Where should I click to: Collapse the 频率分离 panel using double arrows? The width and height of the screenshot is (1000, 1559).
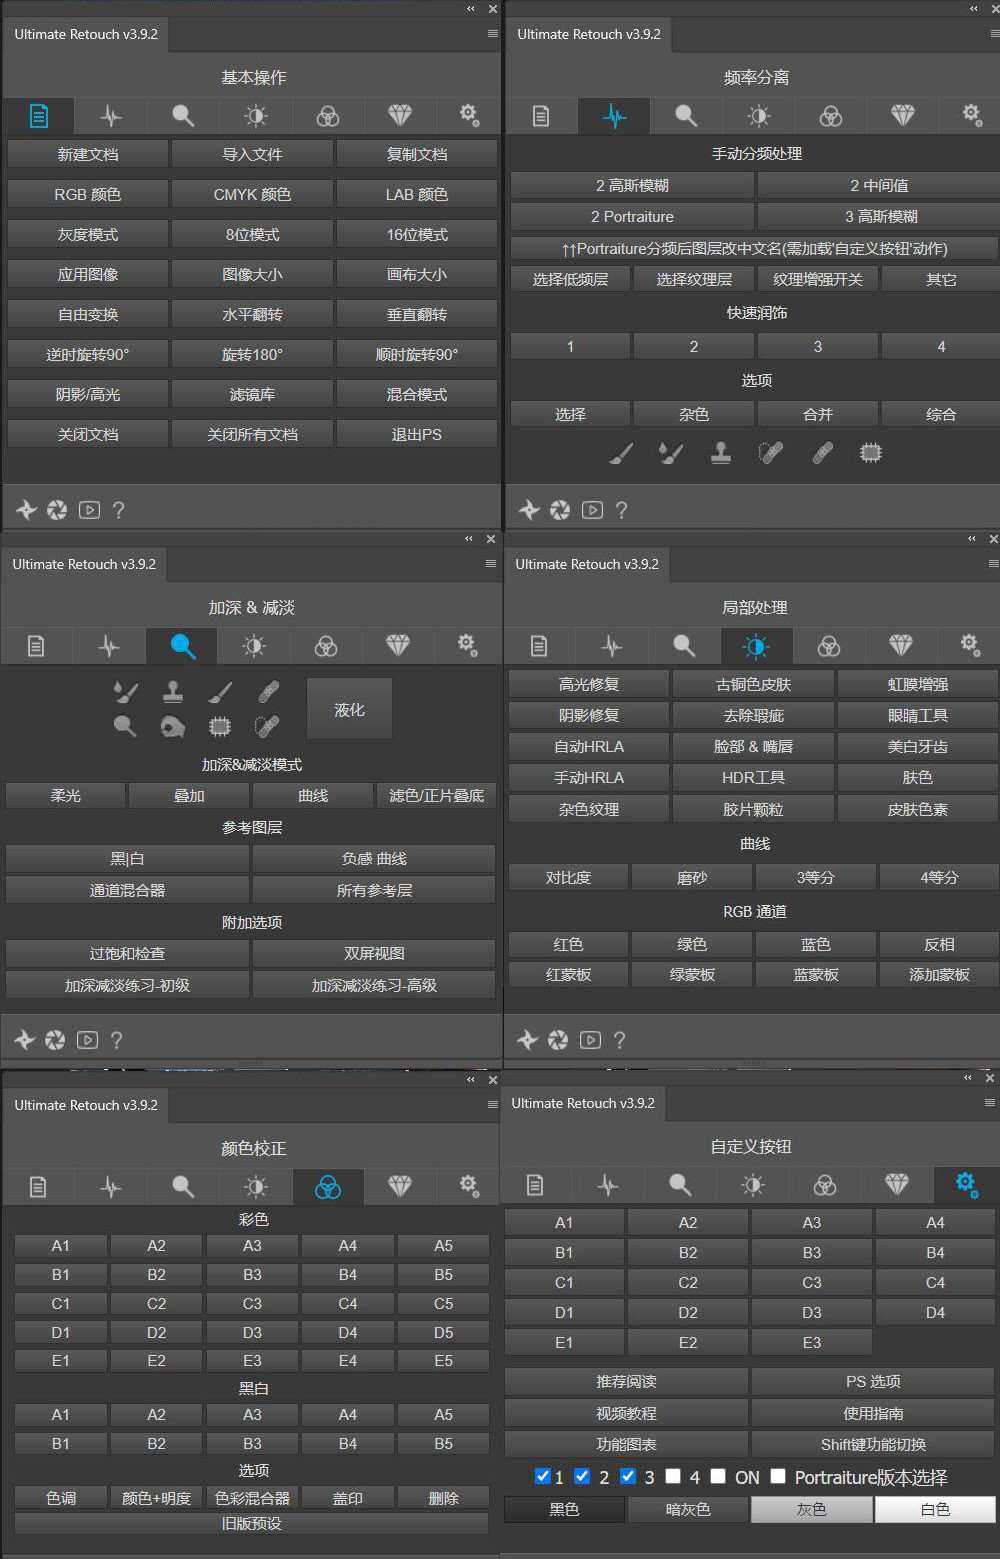tap(974, 9)
